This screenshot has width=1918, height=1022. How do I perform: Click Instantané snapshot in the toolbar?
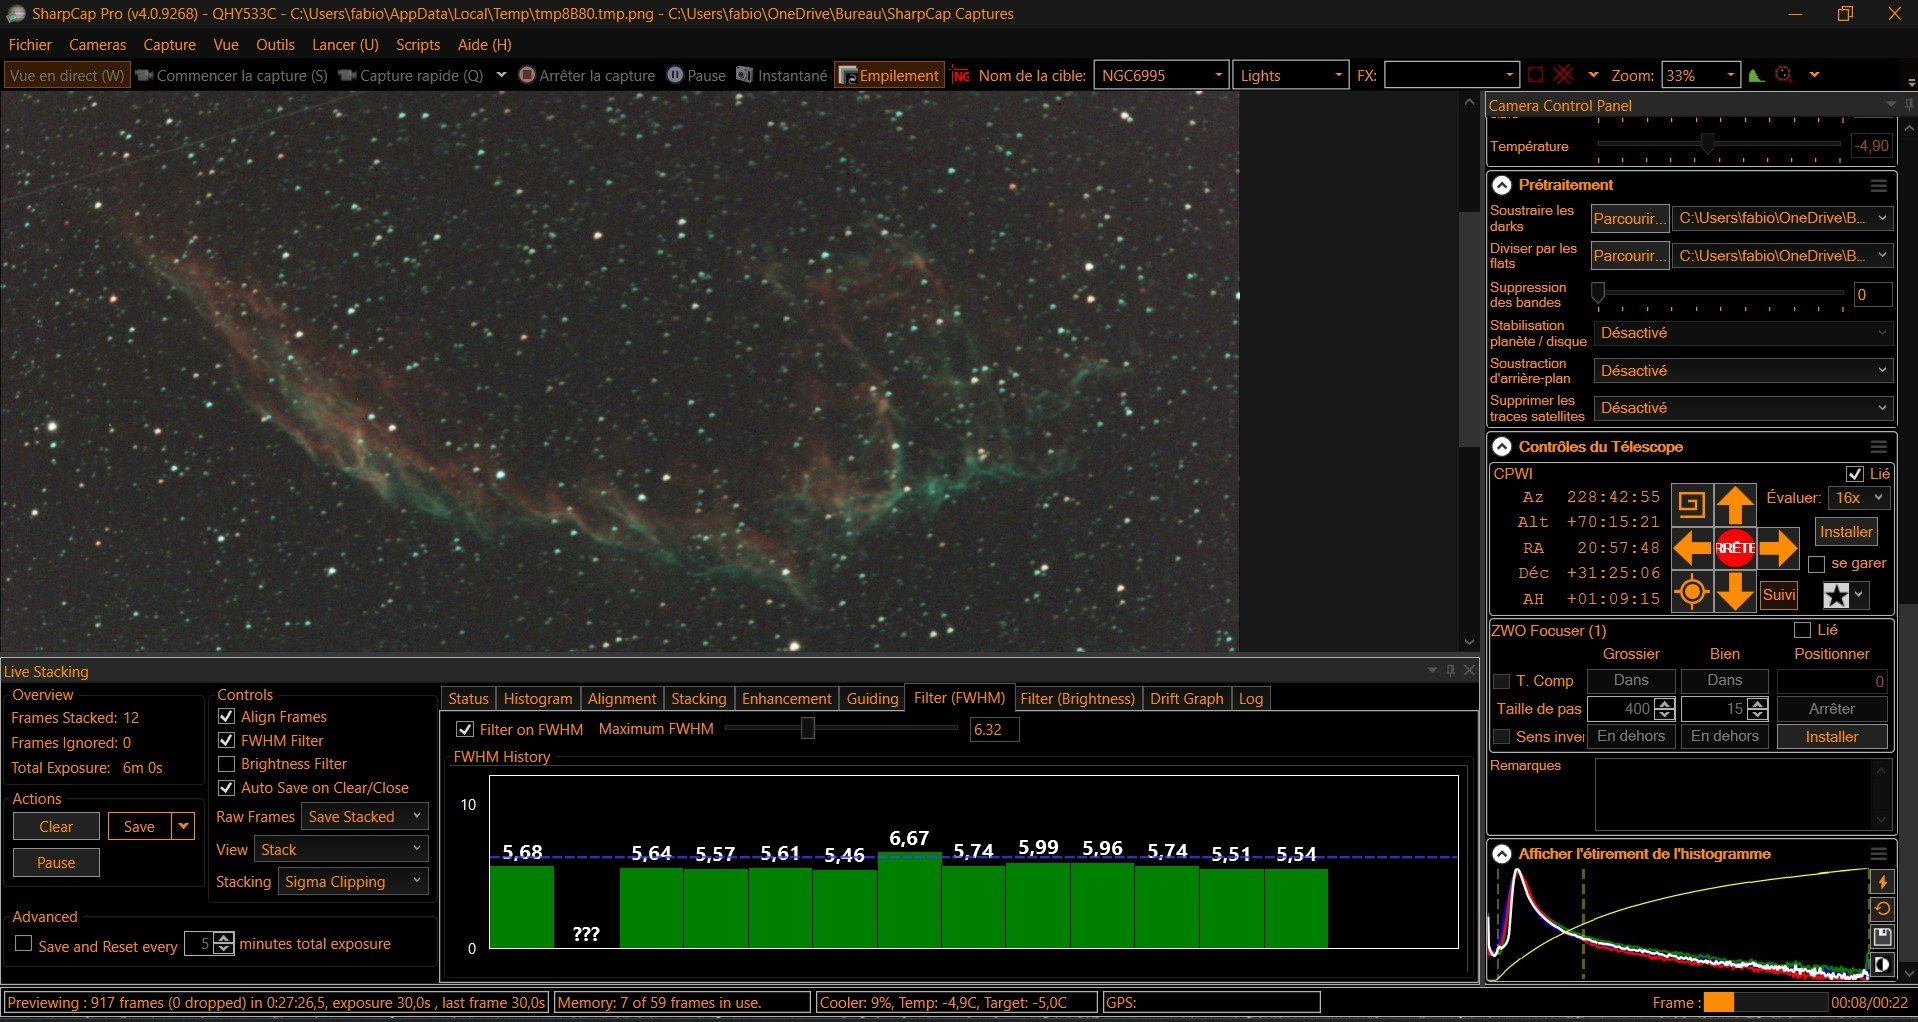pos(782,76)
